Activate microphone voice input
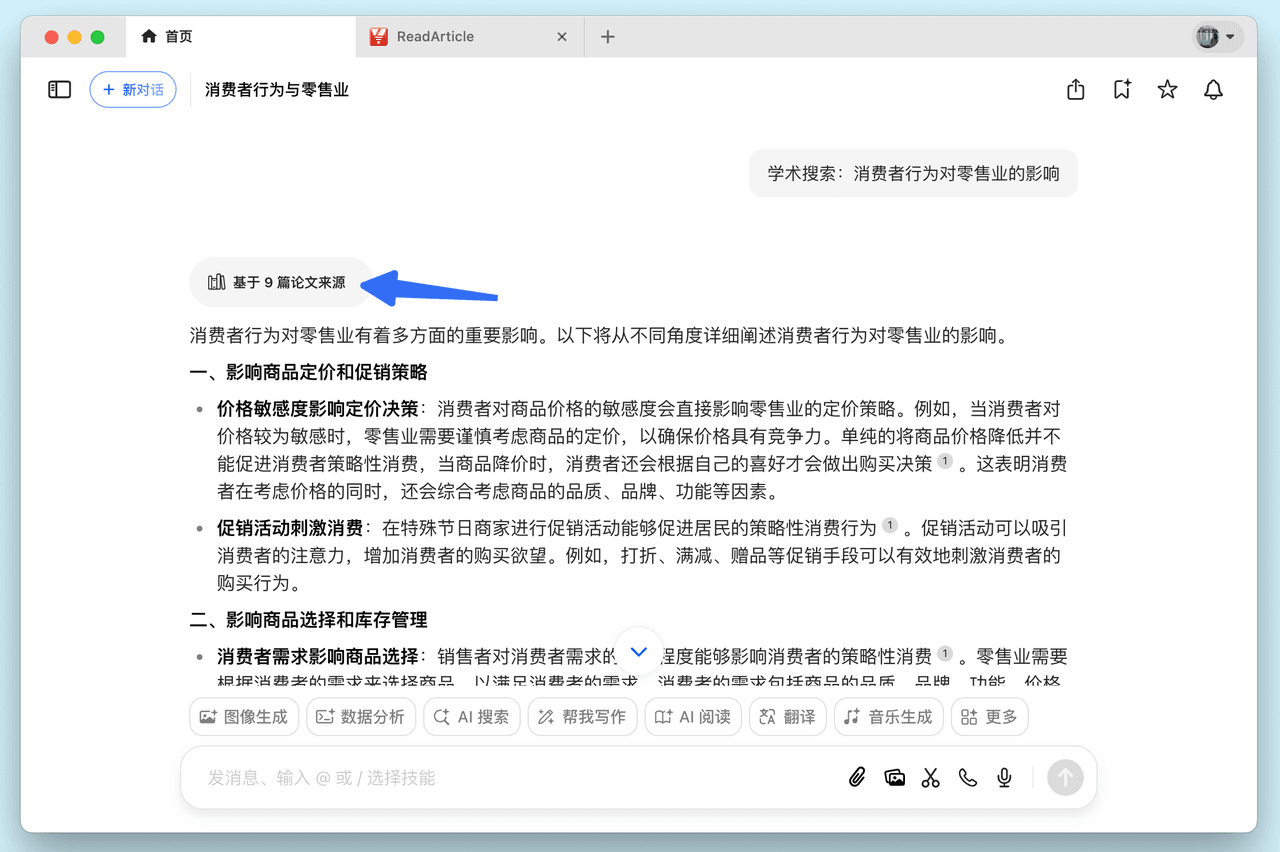 (x=1005, y=778)
